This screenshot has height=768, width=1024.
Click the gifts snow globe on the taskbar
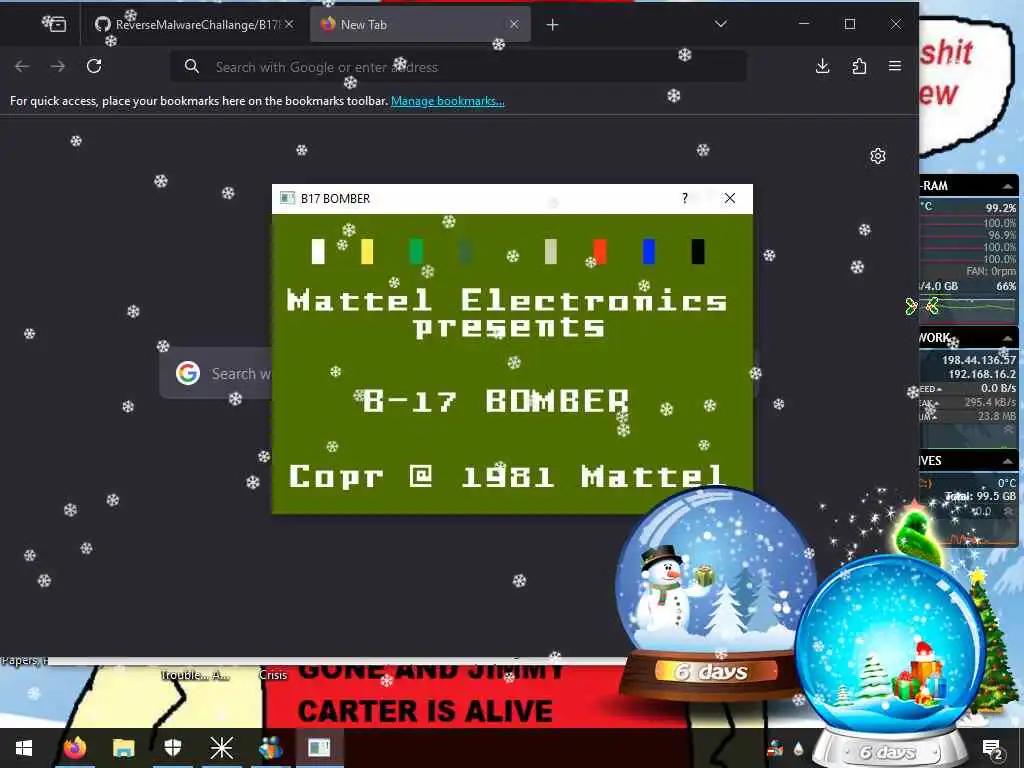[889, 660]
